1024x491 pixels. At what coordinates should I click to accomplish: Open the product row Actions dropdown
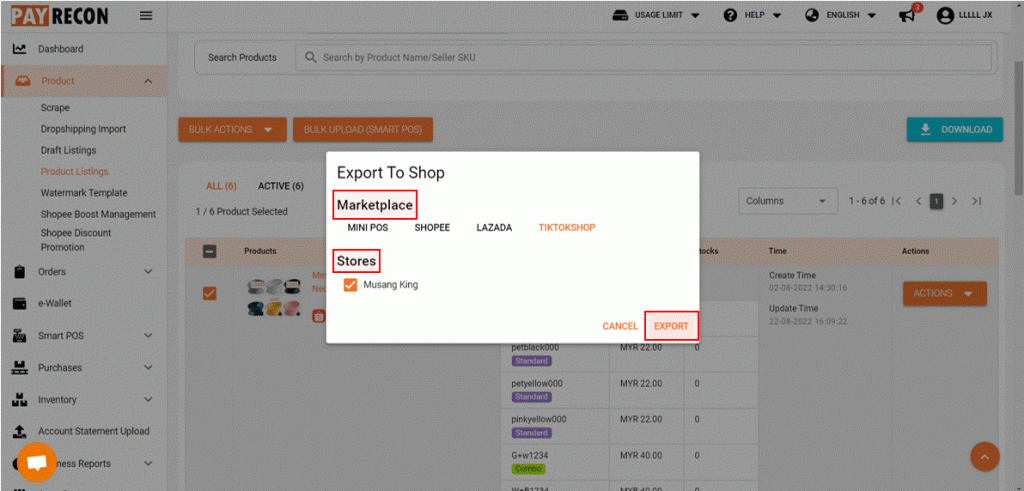[944, 294]
